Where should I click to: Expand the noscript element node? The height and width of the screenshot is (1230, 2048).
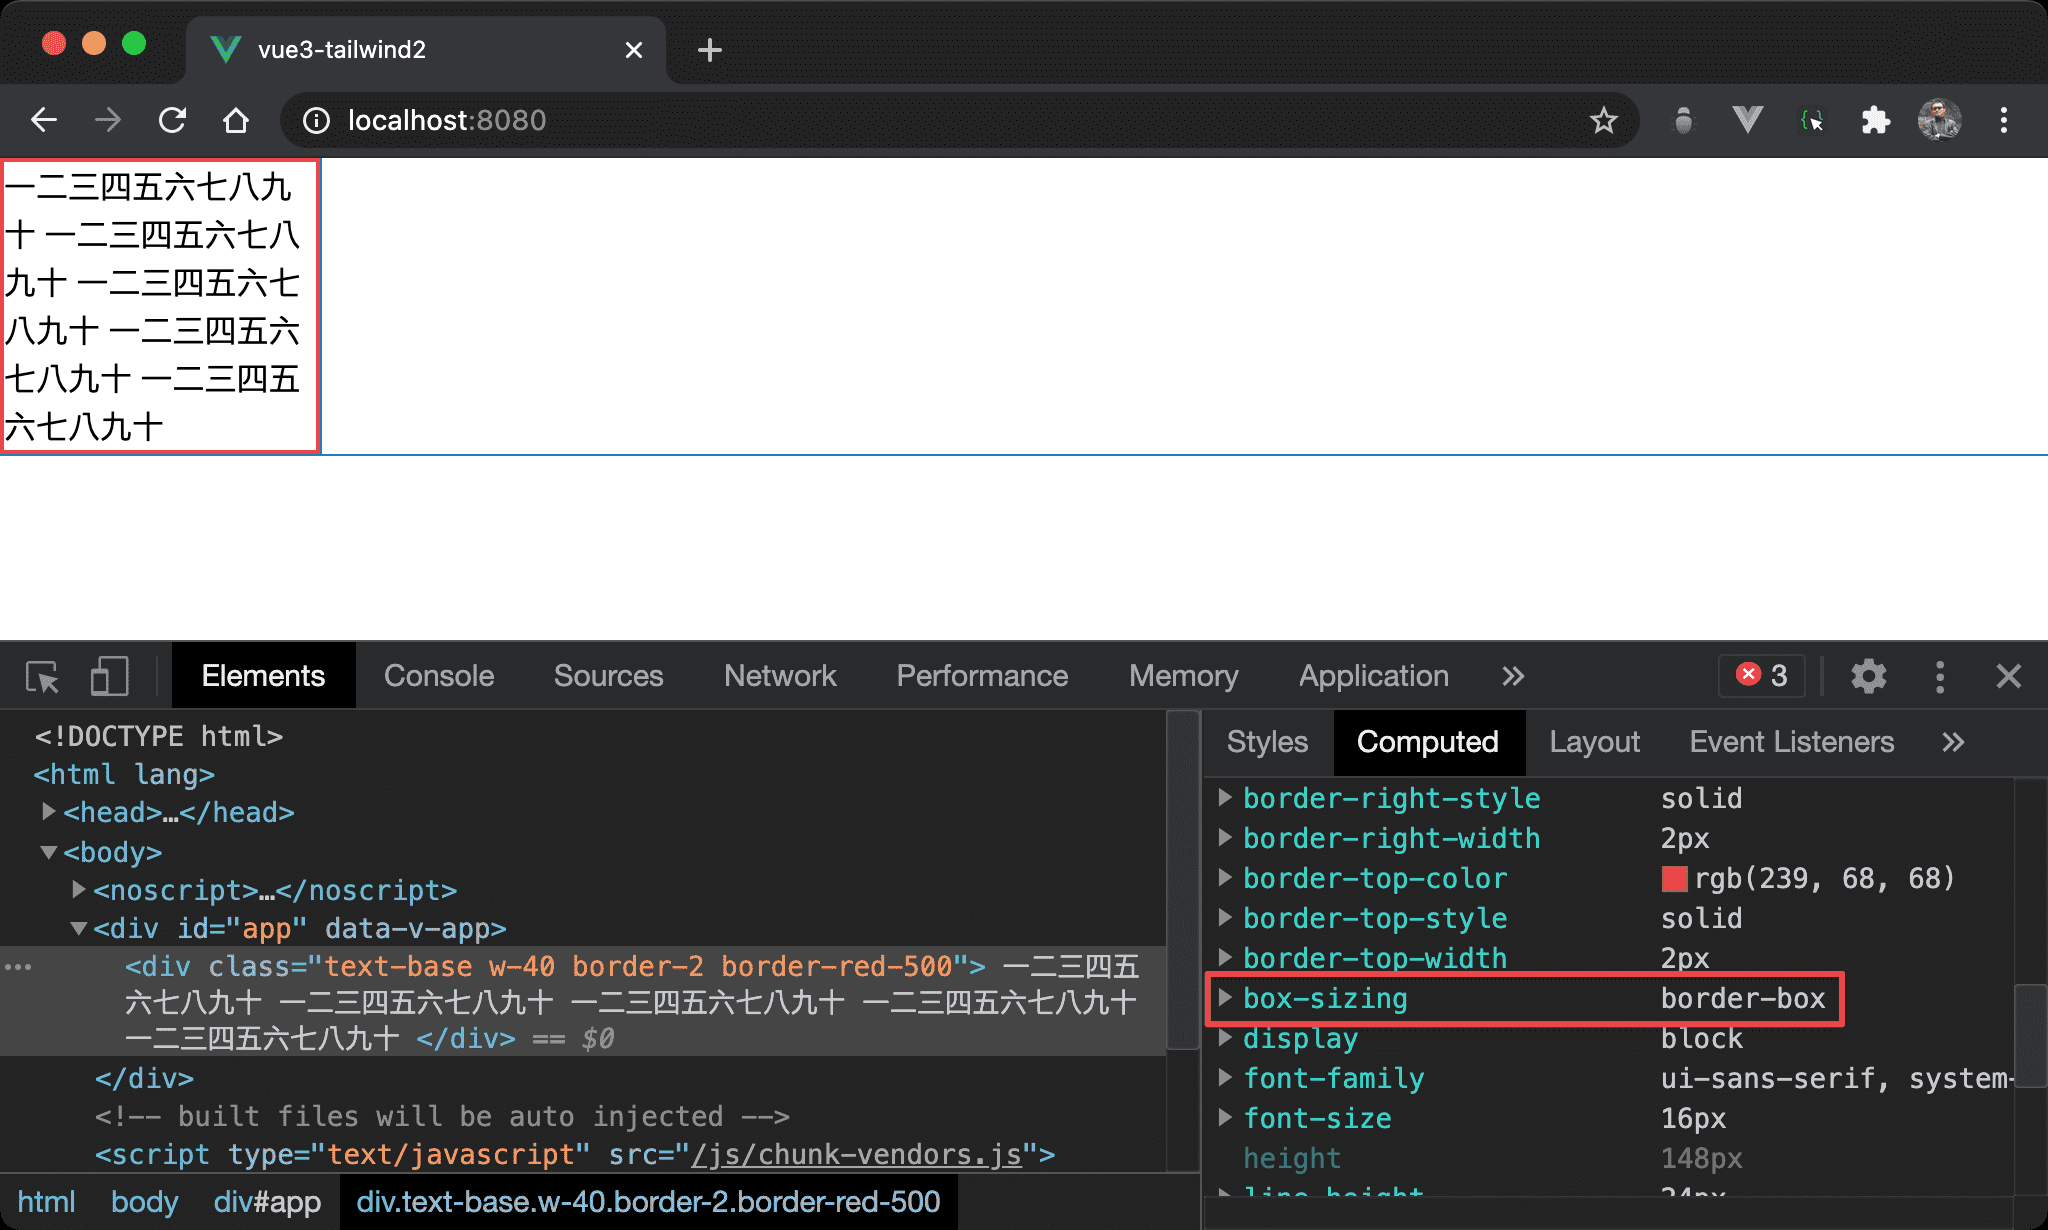point(79,889)
